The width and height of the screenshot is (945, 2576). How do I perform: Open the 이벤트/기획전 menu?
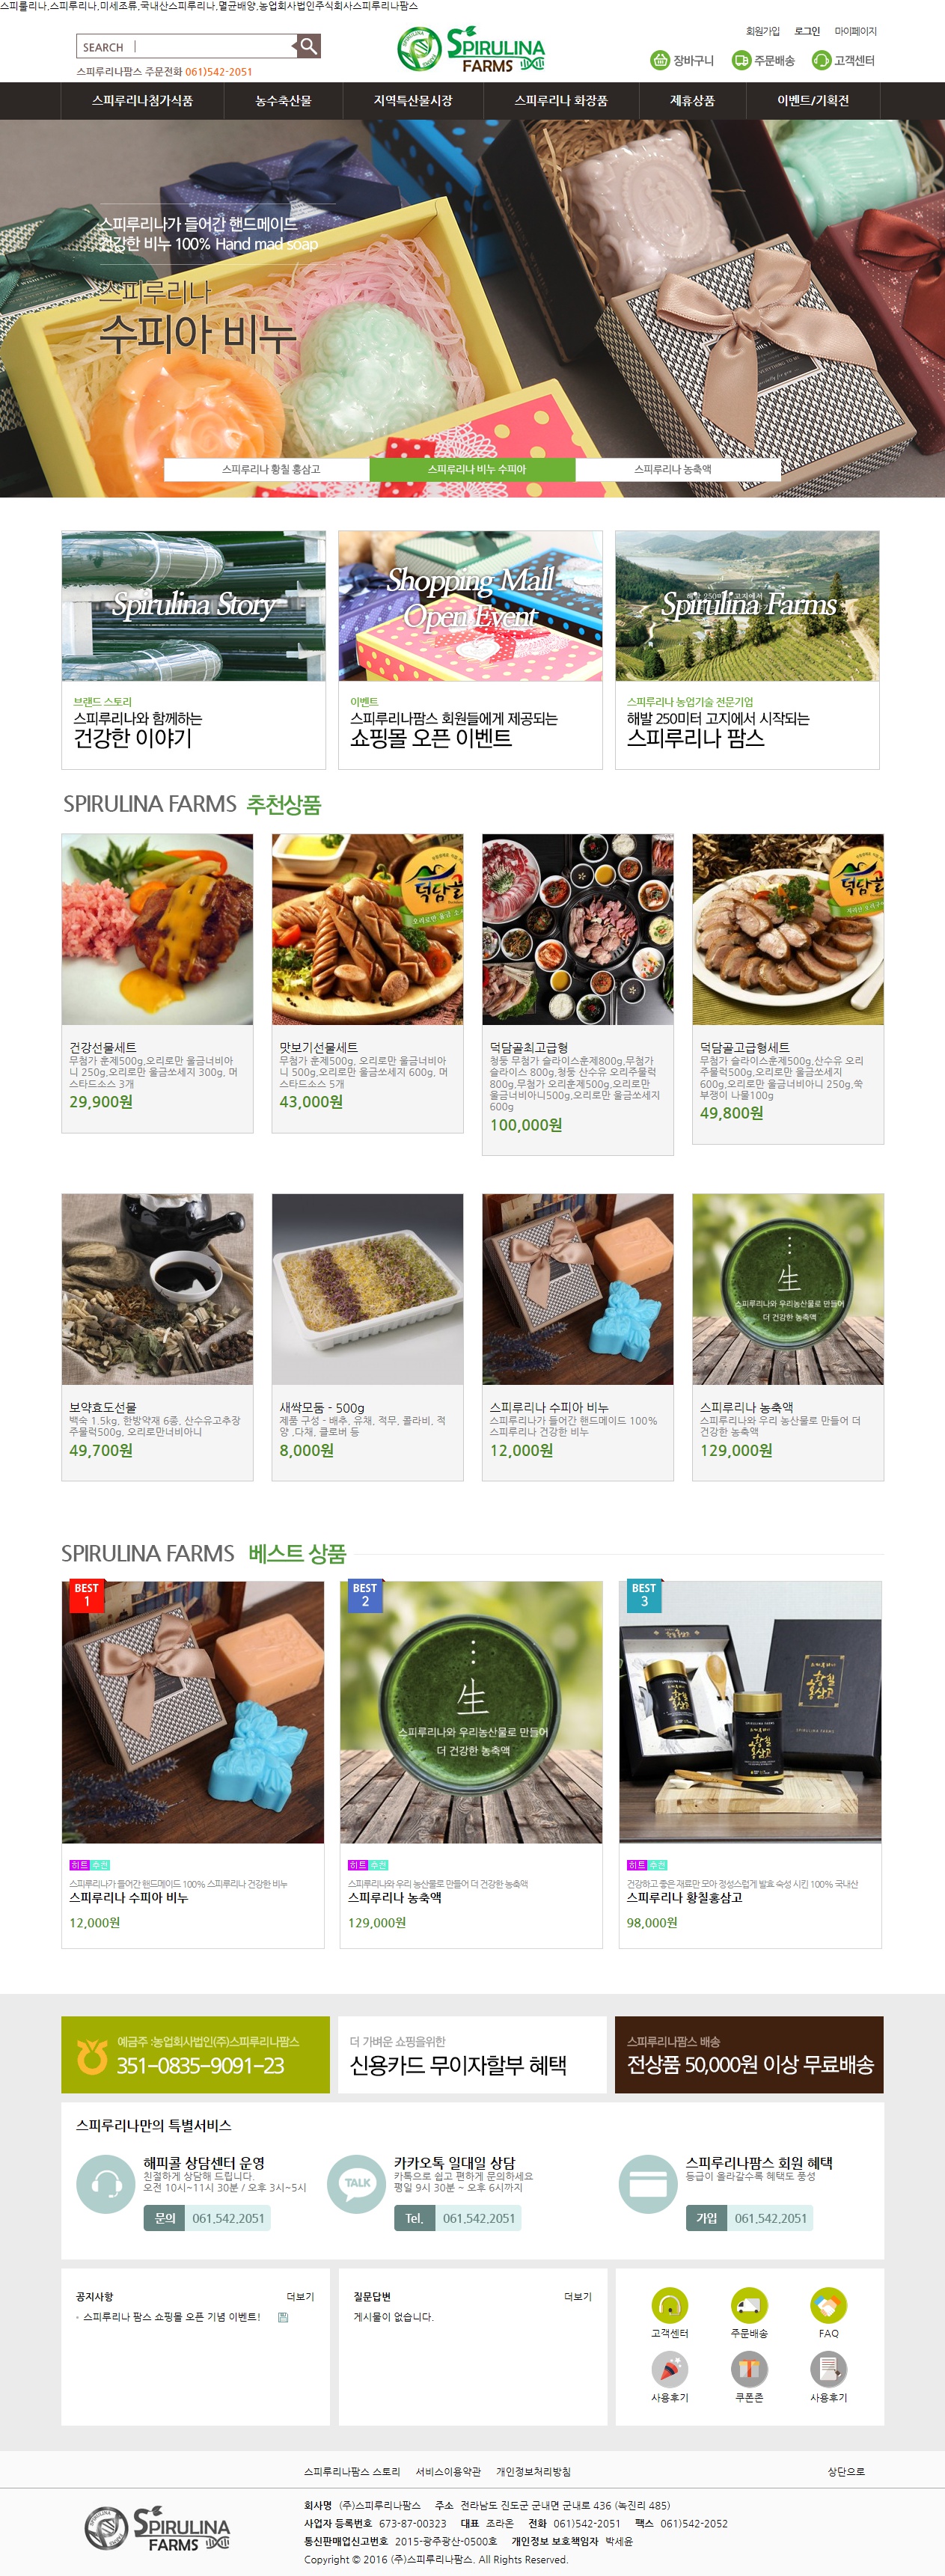pos(813,101)
